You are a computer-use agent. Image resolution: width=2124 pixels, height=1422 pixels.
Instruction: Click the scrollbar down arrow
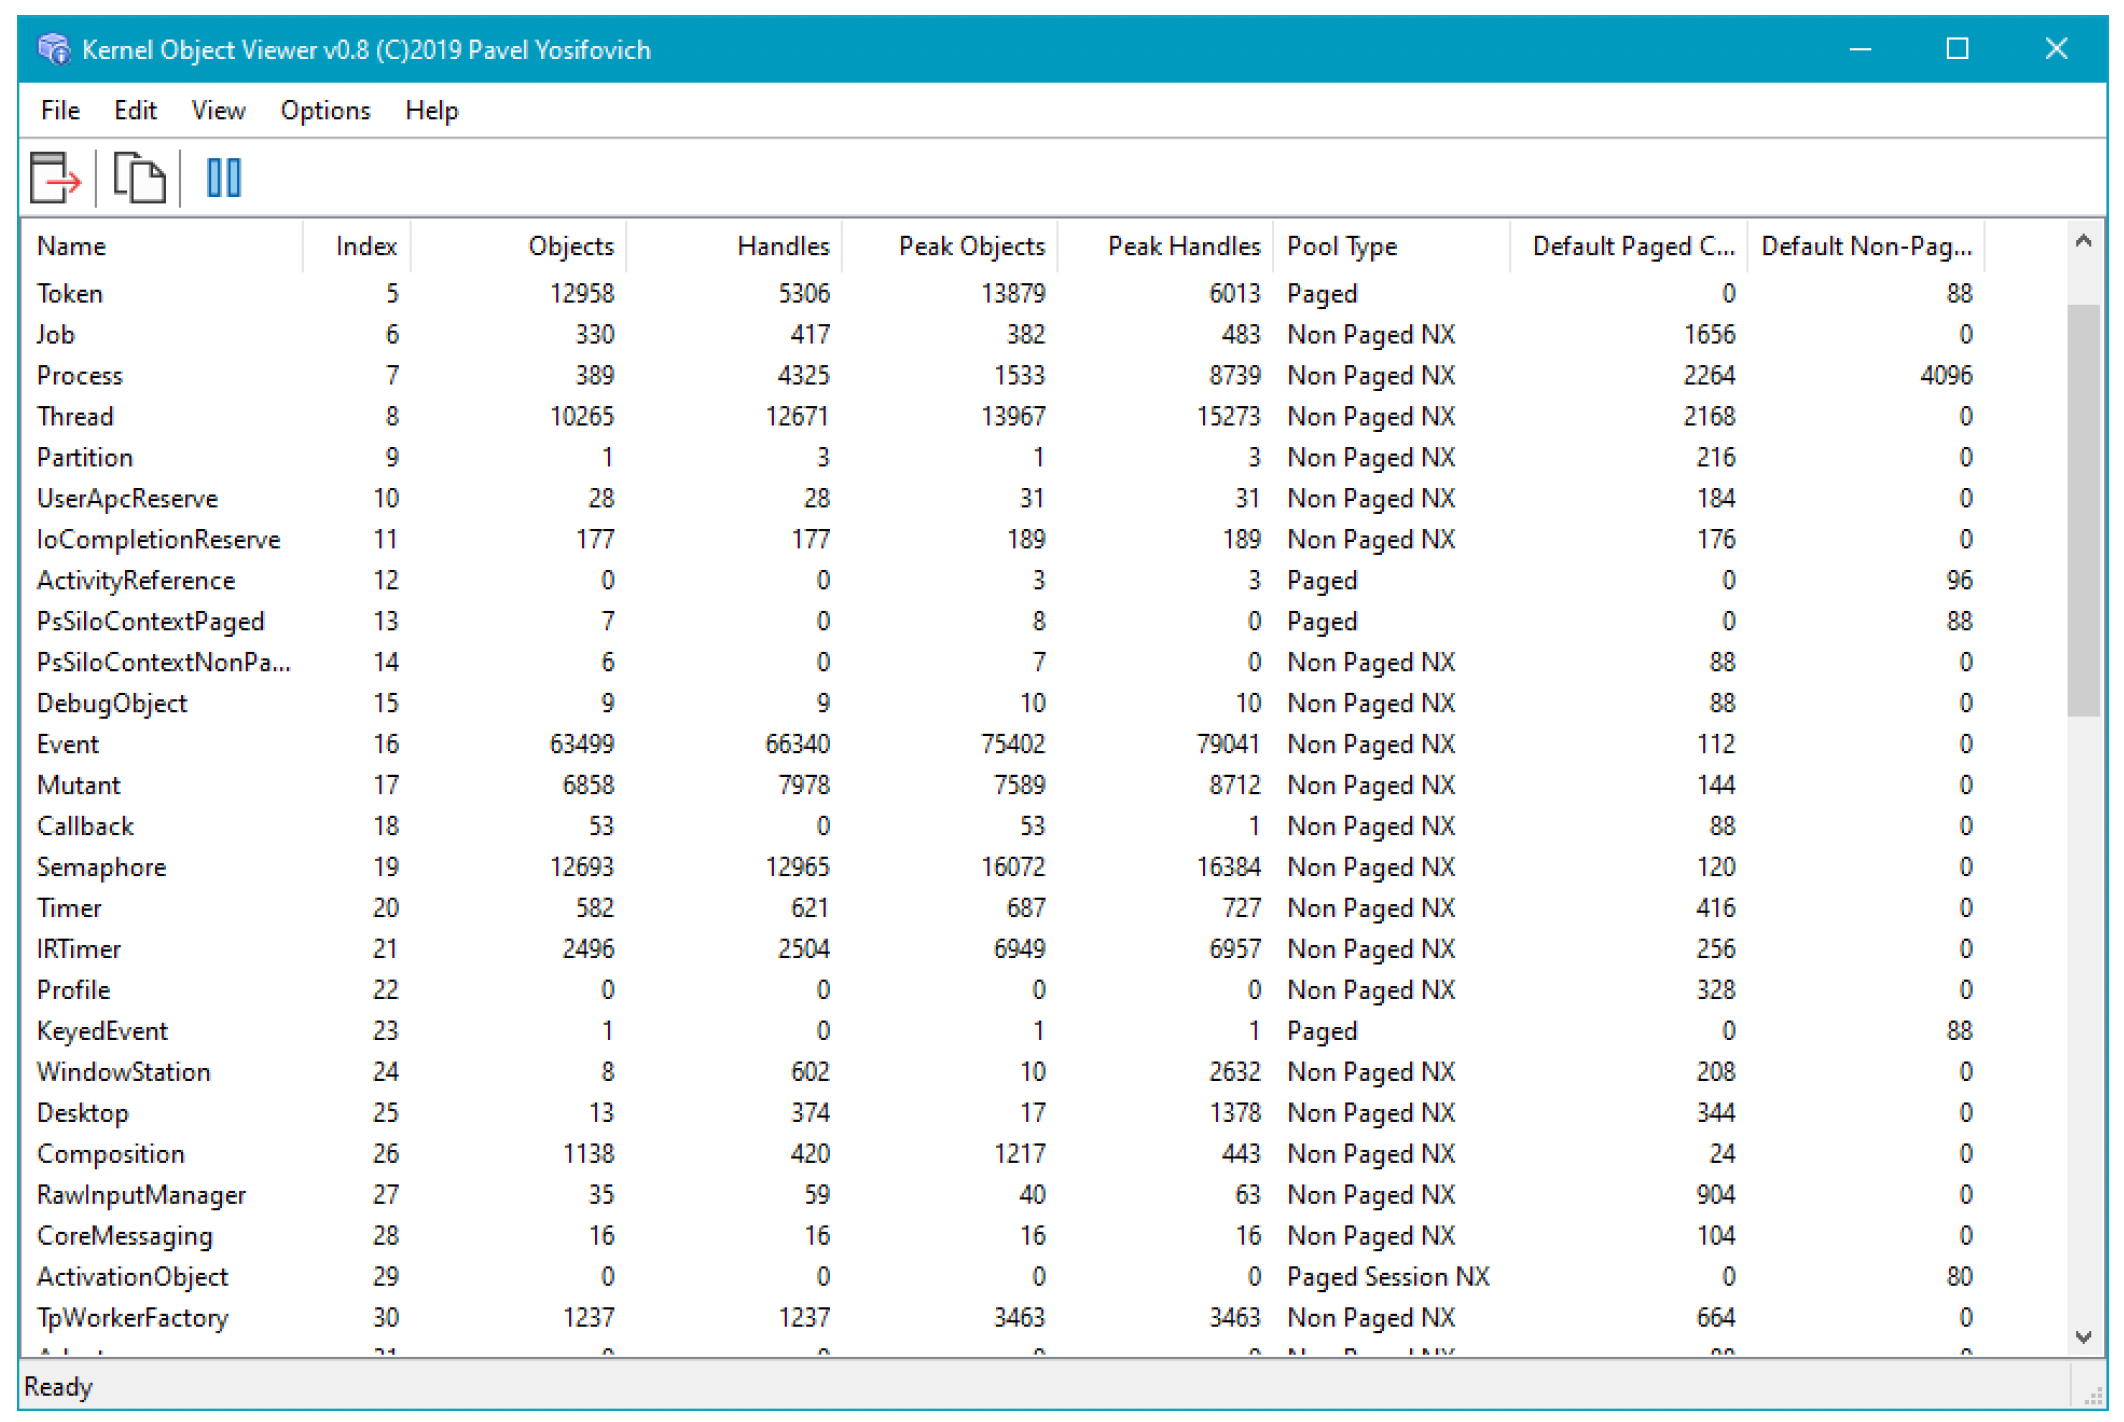[x=2084, y=1337]
